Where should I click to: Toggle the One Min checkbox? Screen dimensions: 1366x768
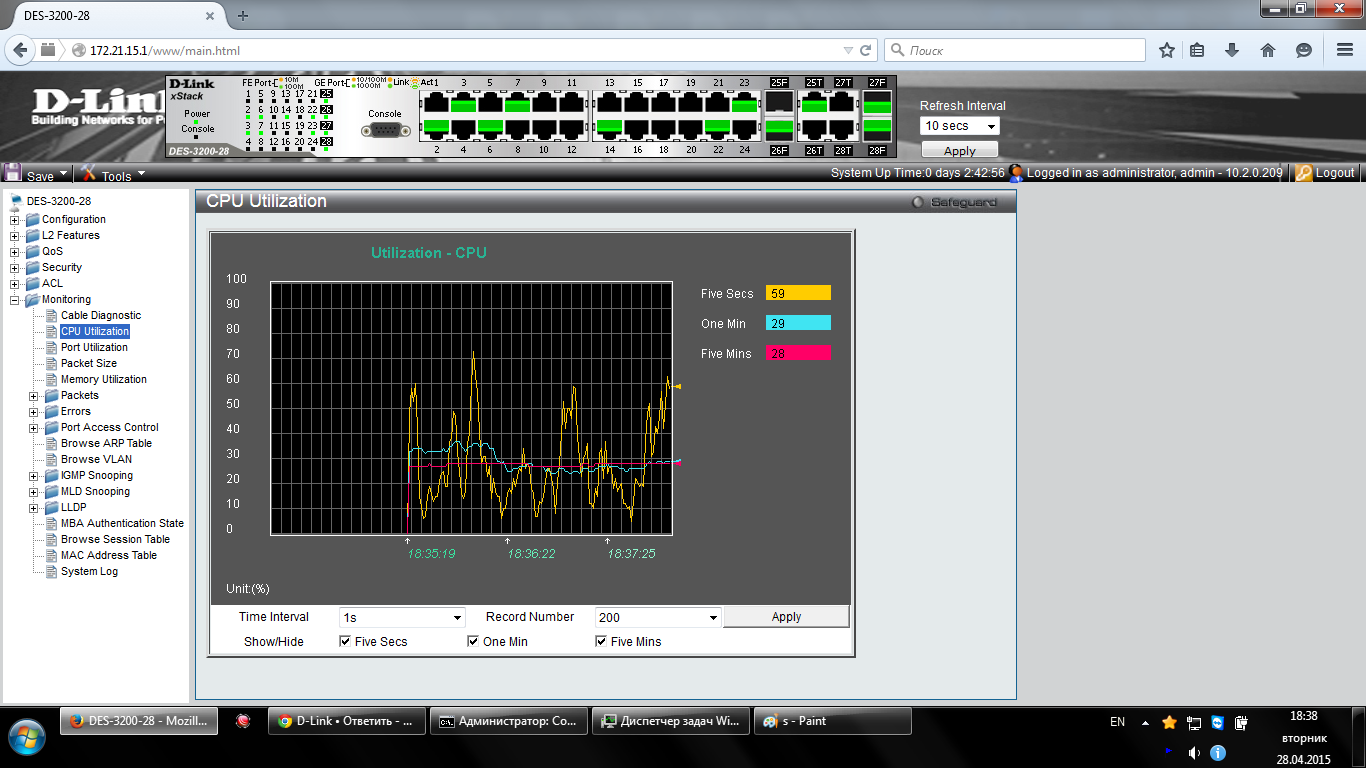pyautogui.click(x=473, y=642)
